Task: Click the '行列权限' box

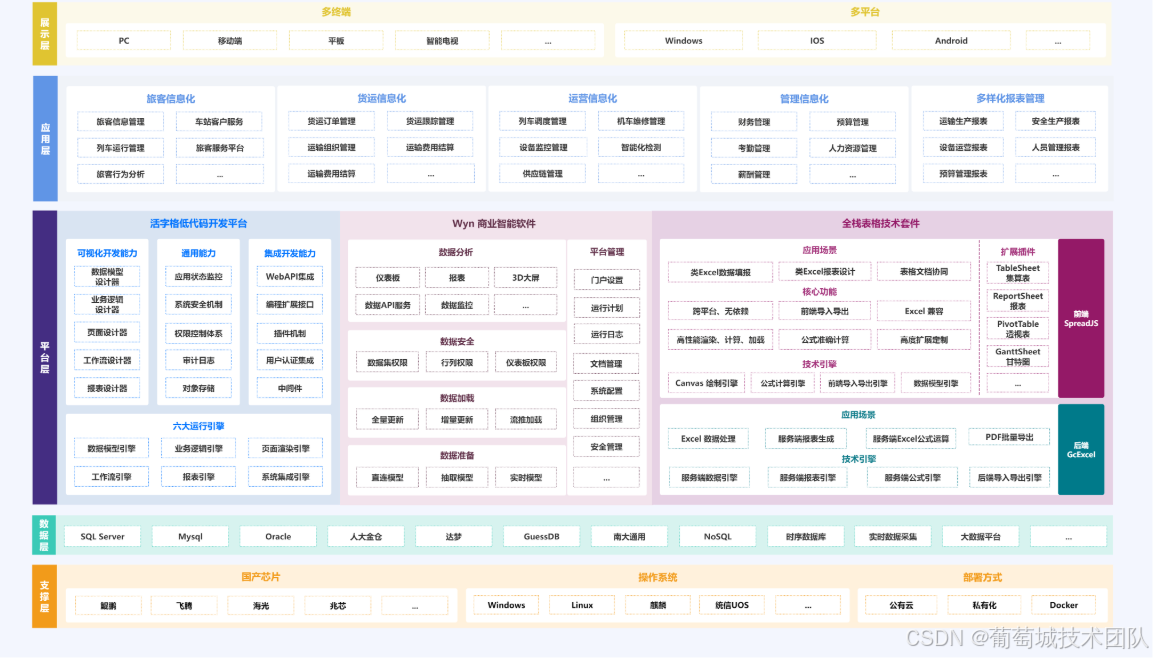Action: point(457,362)
